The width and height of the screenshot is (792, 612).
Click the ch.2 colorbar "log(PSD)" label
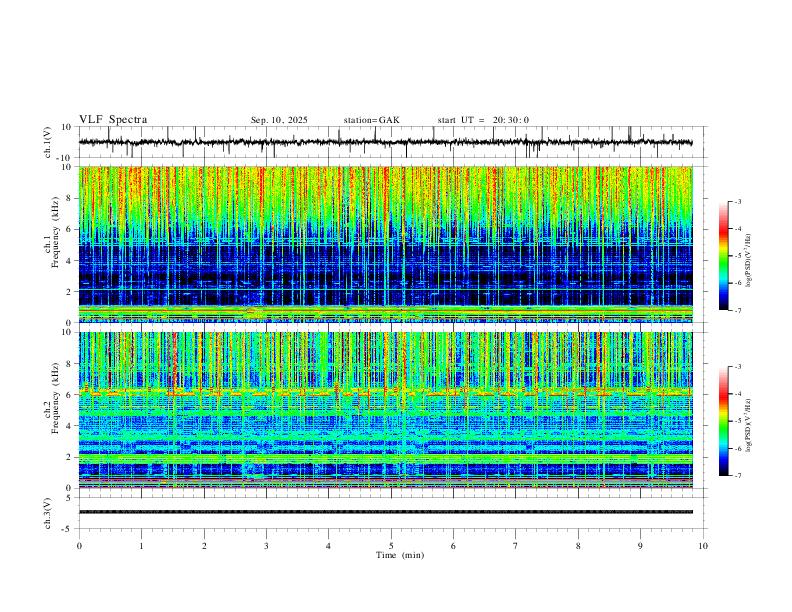749,425
